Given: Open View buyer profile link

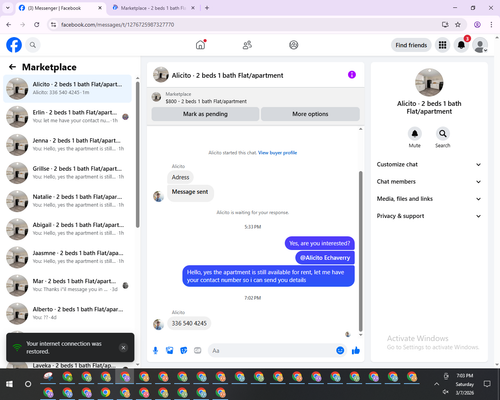Looking at the screenshot, I should pyautogui.click(x=277, y=153).
